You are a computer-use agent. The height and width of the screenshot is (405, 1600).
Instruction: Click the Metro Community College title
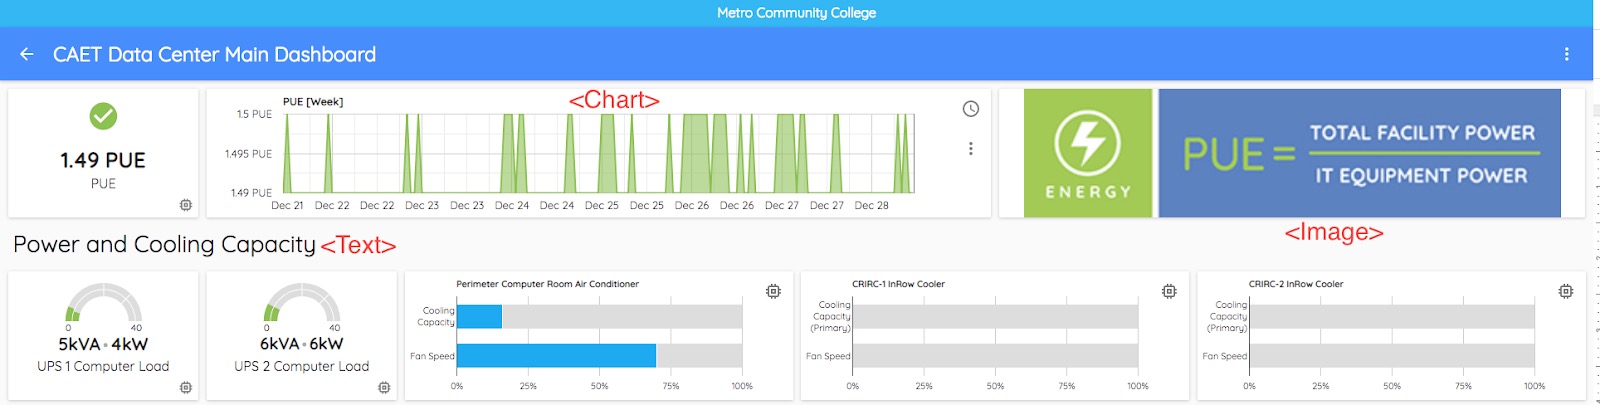796,13
